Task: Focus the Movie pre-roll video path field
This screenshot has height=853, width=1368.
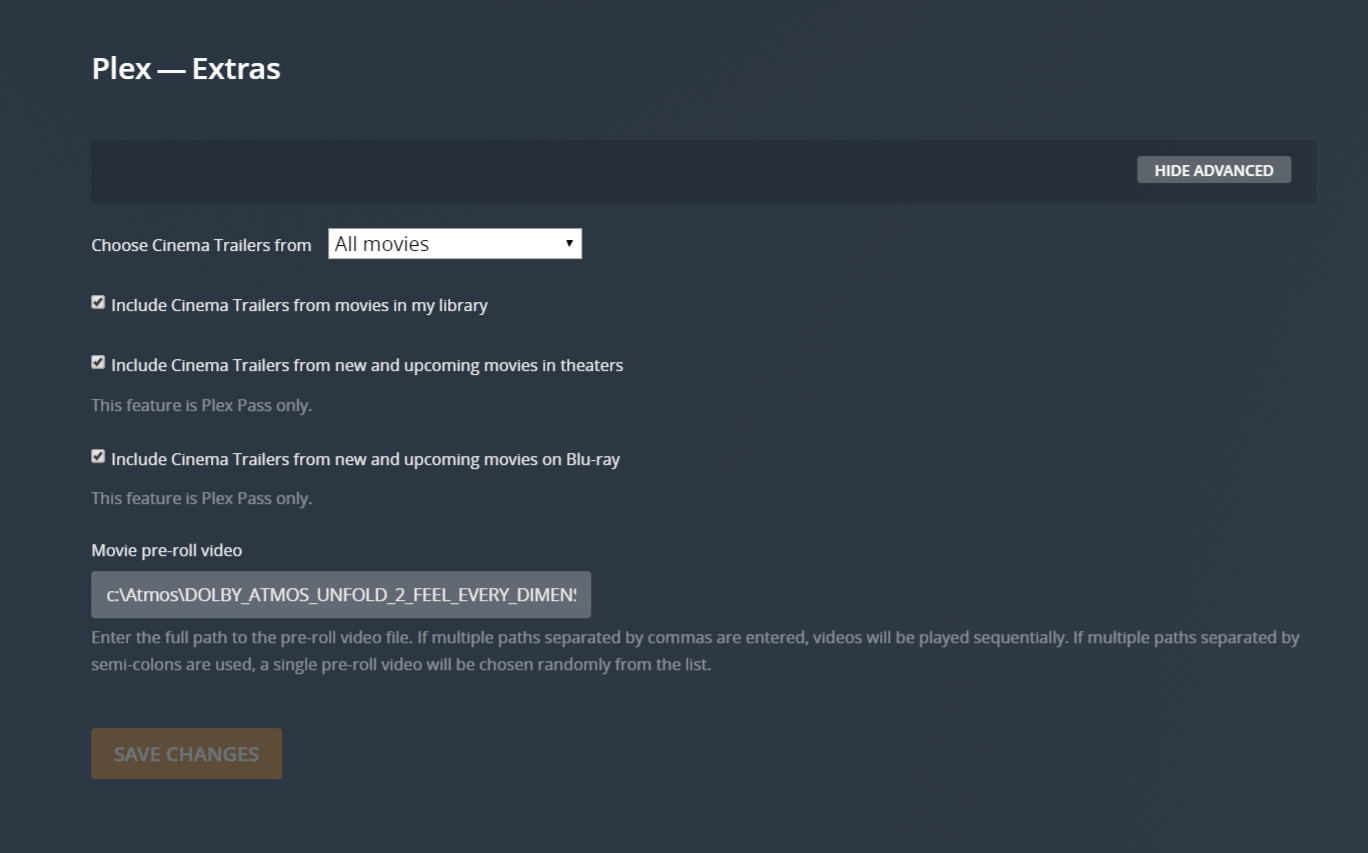Action: pyautogui.click(x=340, y=595)
